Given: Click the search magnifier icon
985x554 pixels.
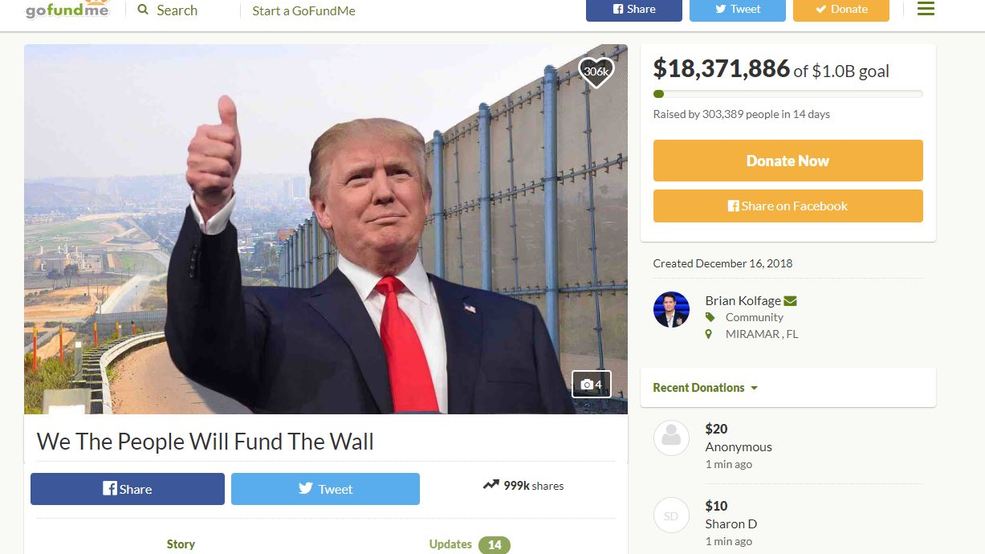Looking at the screenshot, I should coord(143,9).
